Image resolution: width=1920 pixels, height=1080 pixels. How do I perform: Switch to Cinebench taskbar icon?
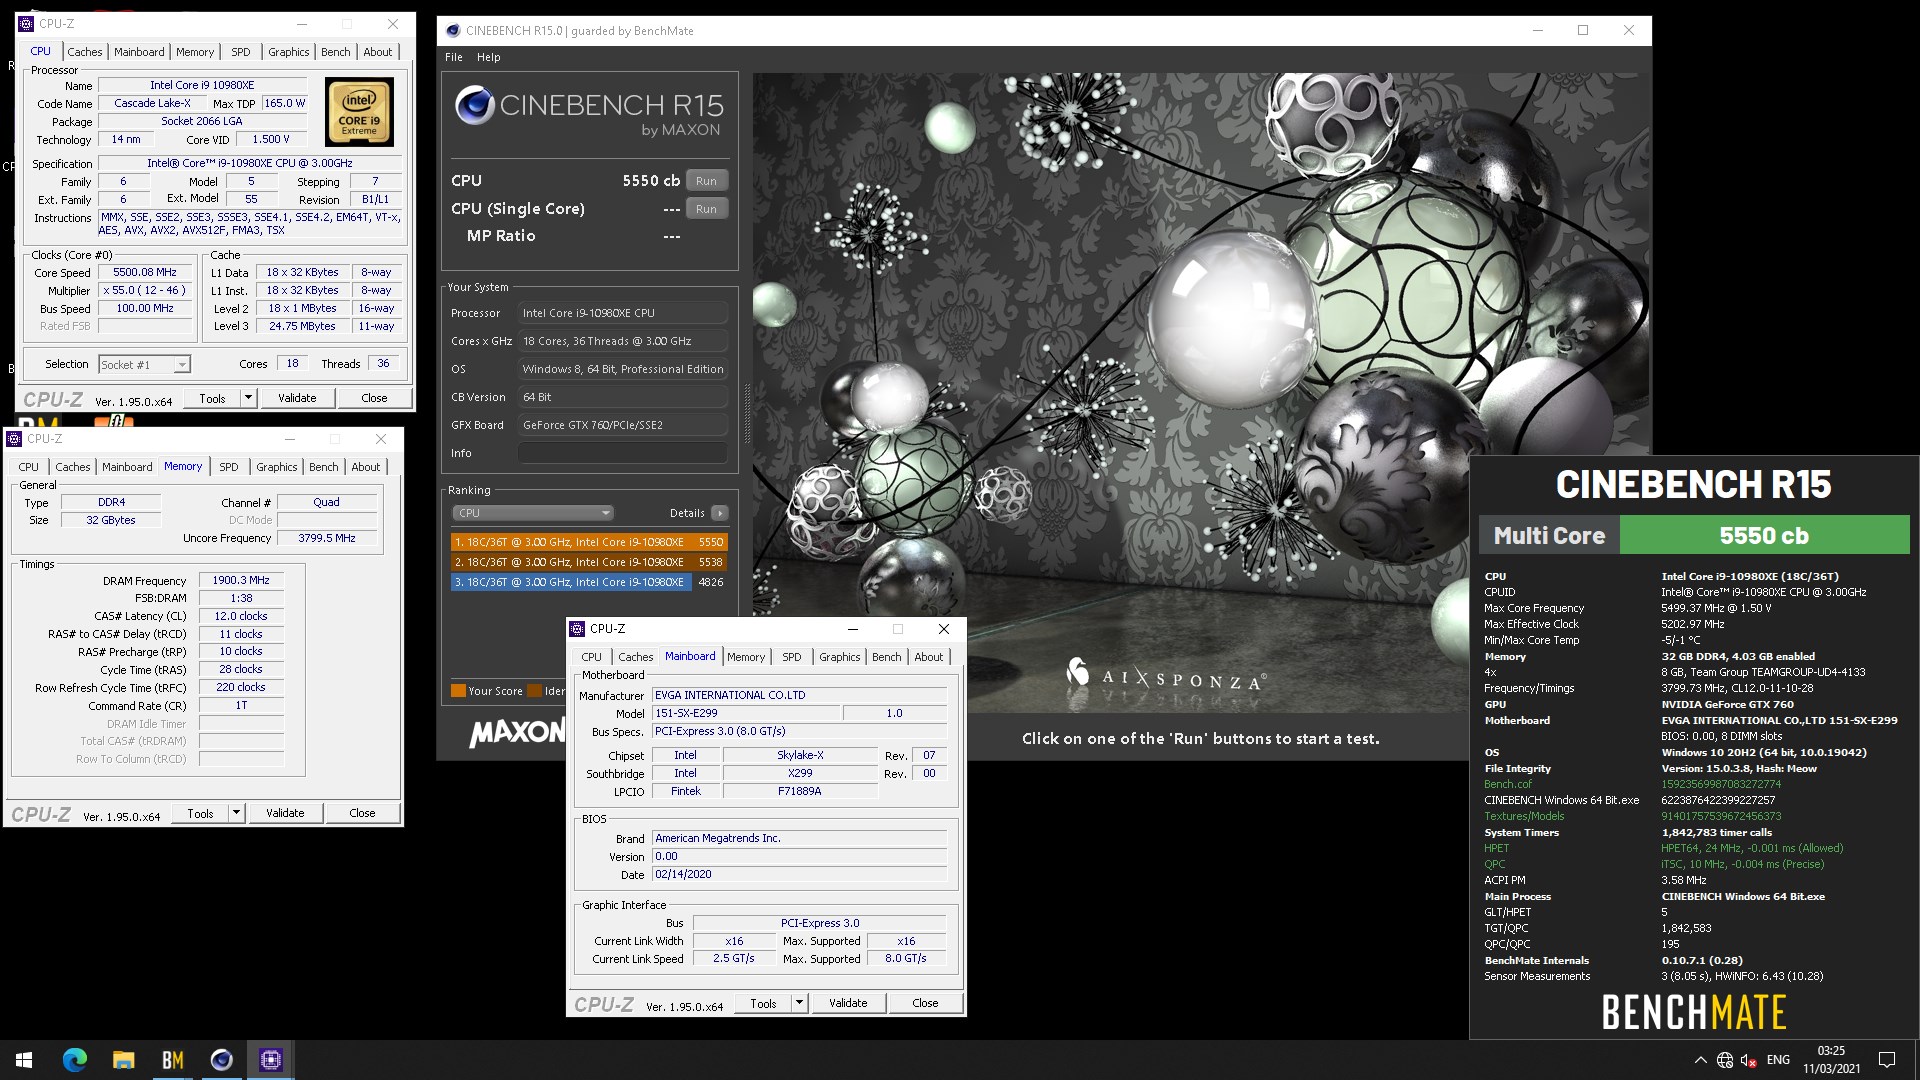(221, 1060)
